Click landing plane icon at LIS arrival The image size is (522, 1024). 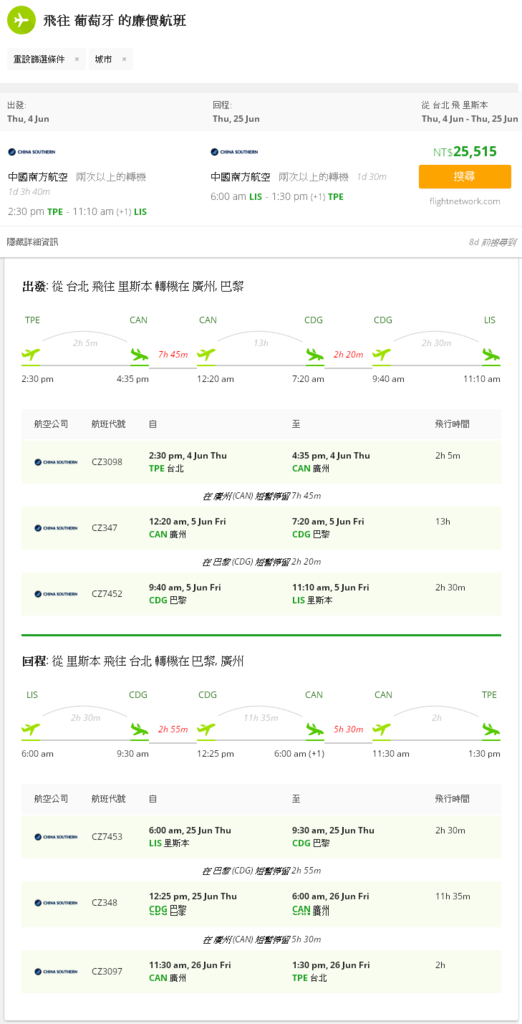coord(491,355)
